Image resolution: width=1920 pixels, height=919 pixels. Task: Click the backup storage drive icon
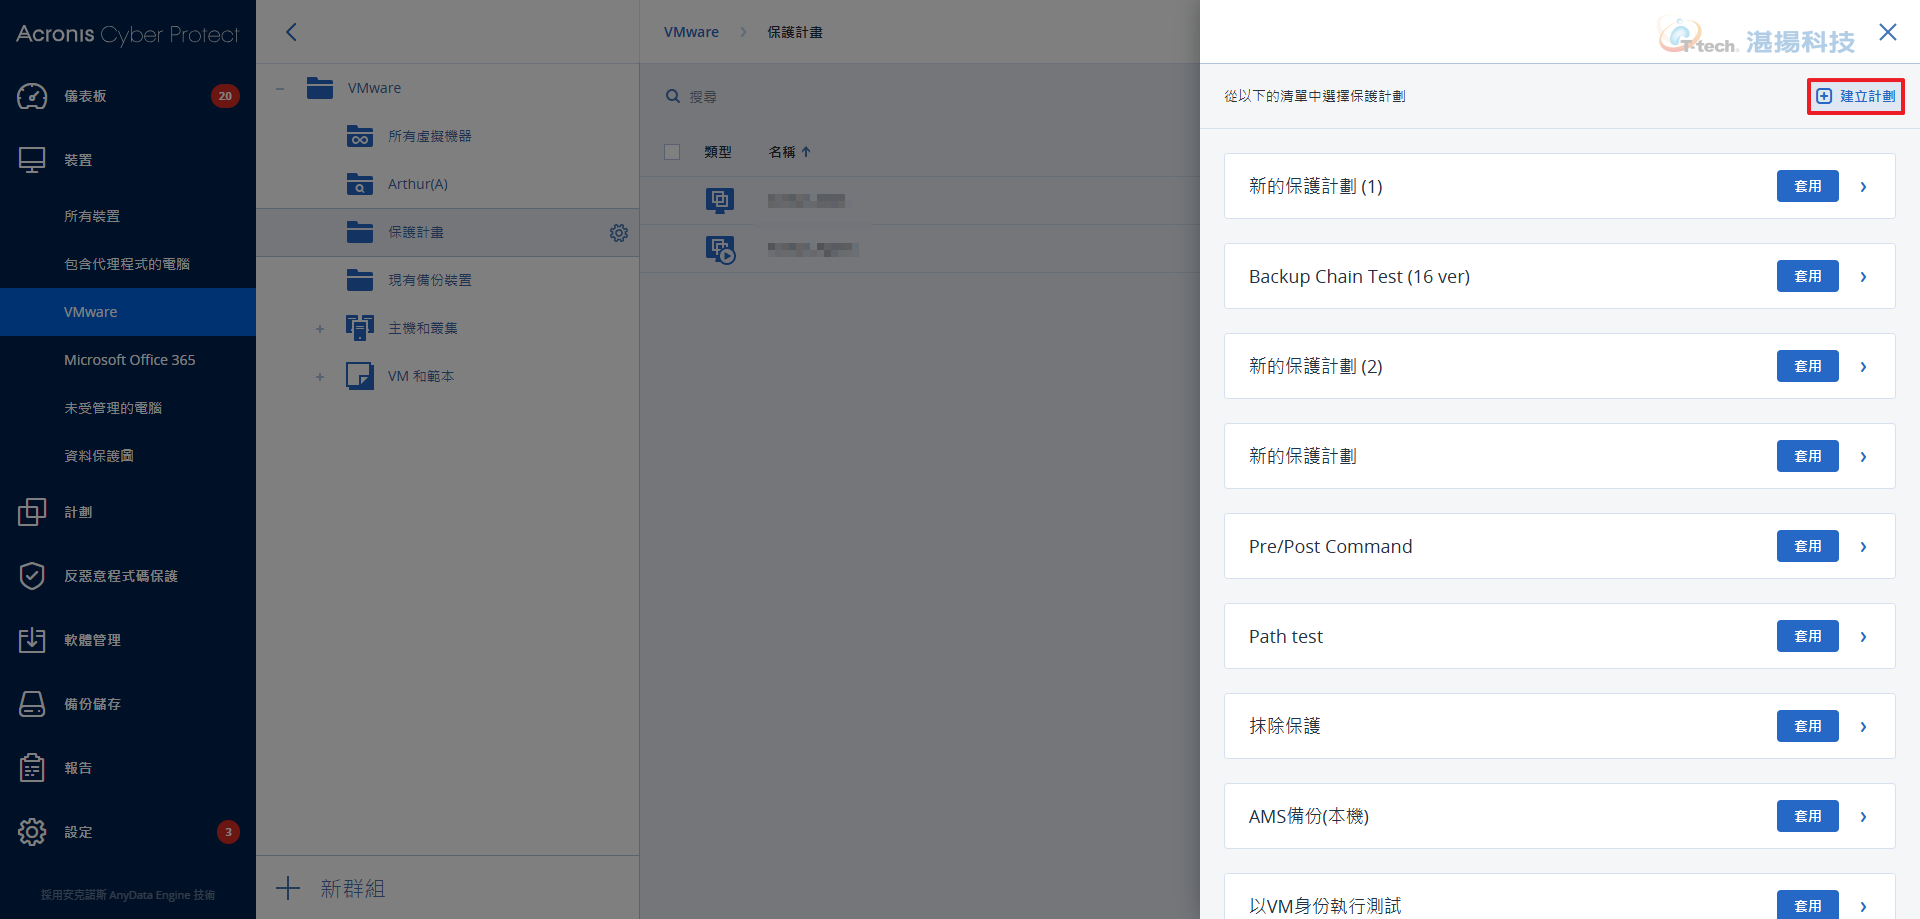pos(32,704)
